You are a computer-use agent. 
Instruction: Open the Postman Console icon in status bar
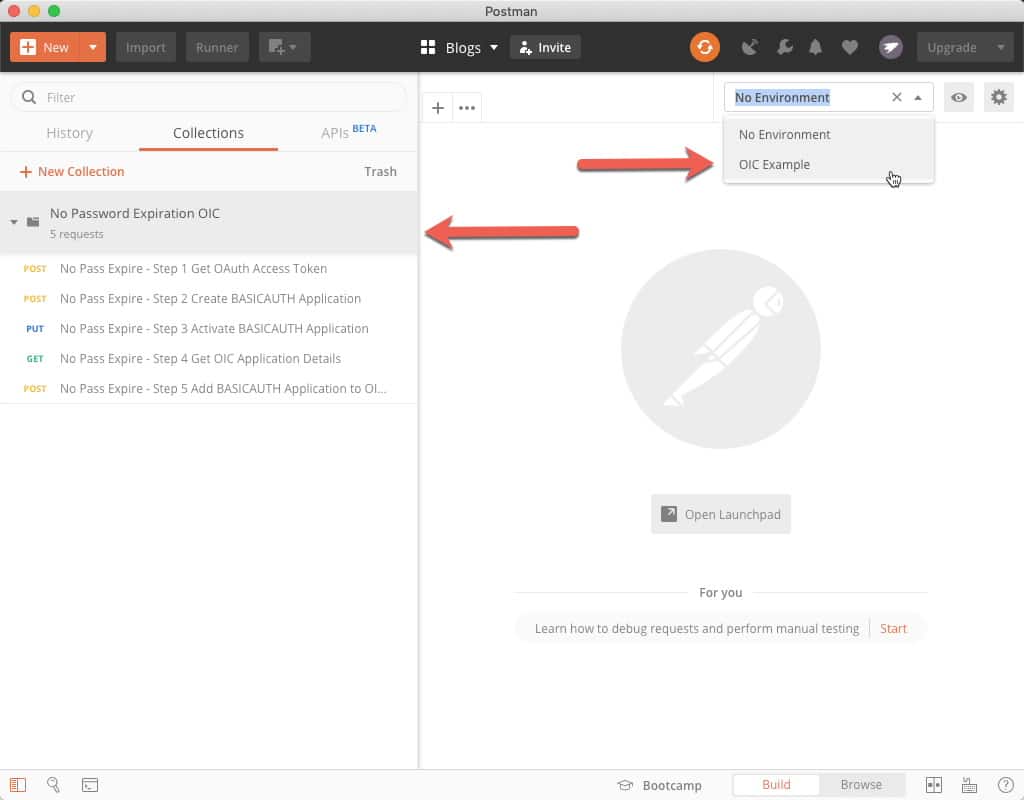[90, 785]
